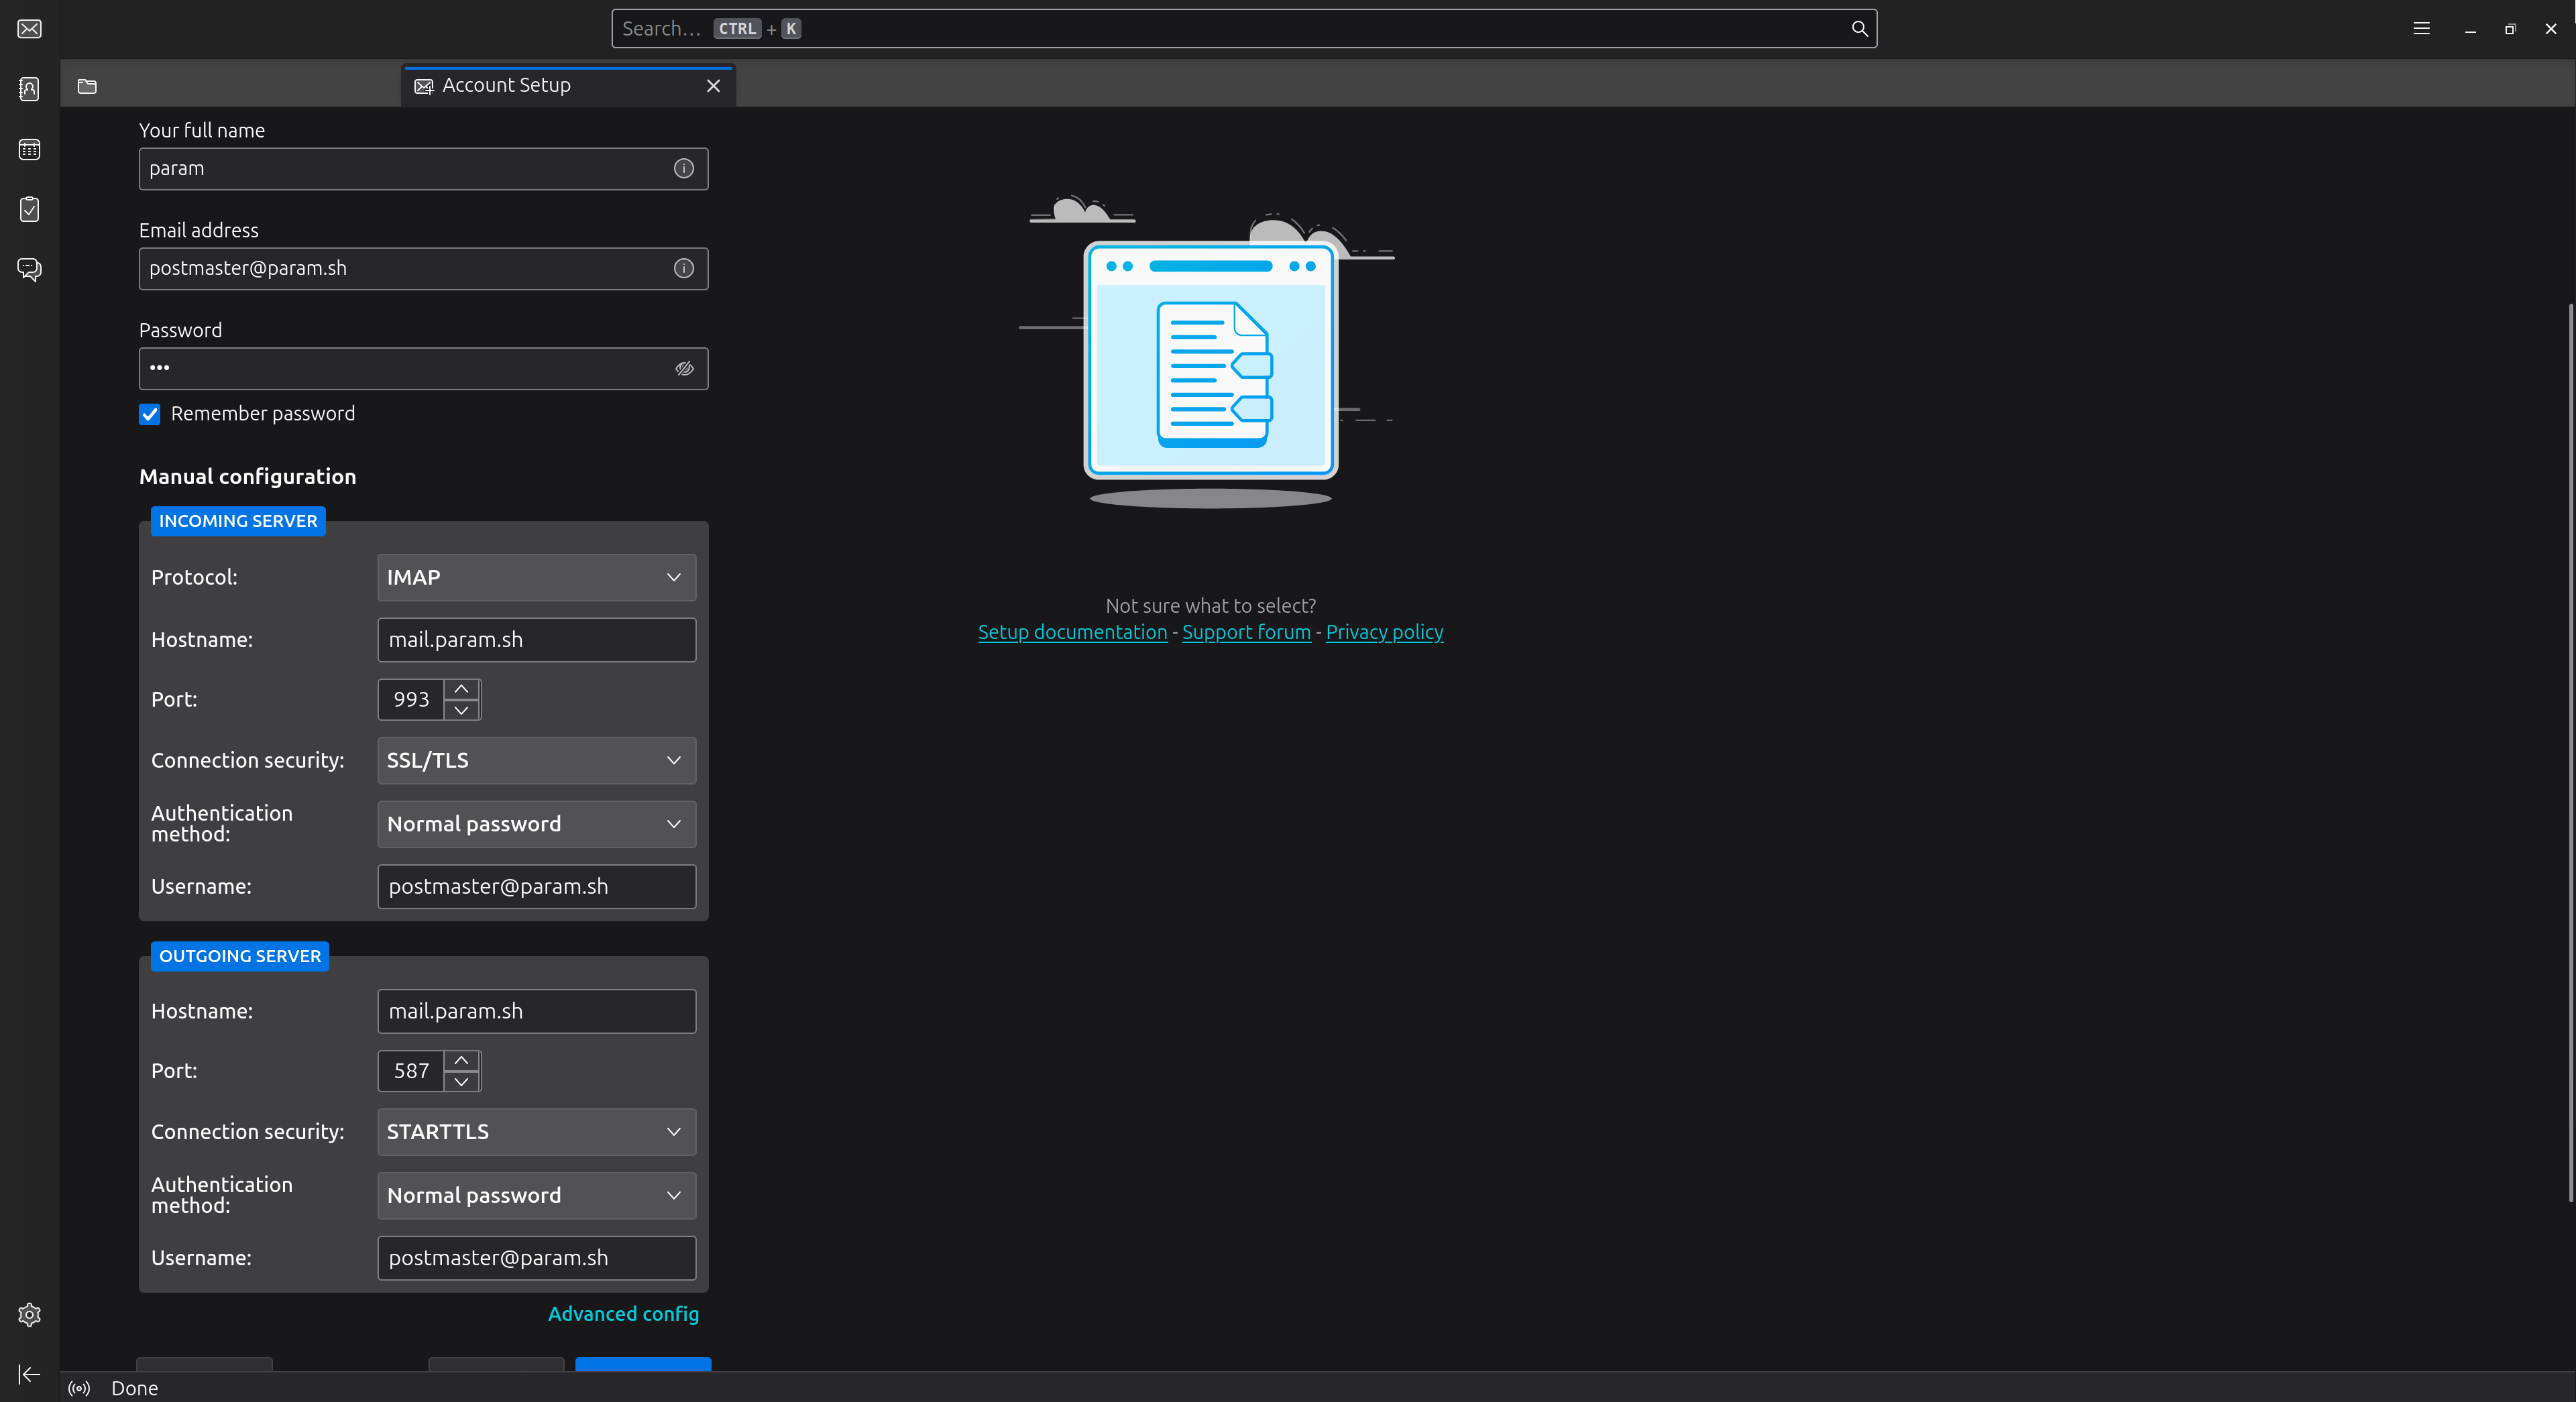The image size is (2576, 1402).
Task: Open the folder pane tab icon
Action: click(x=86, y=87)
